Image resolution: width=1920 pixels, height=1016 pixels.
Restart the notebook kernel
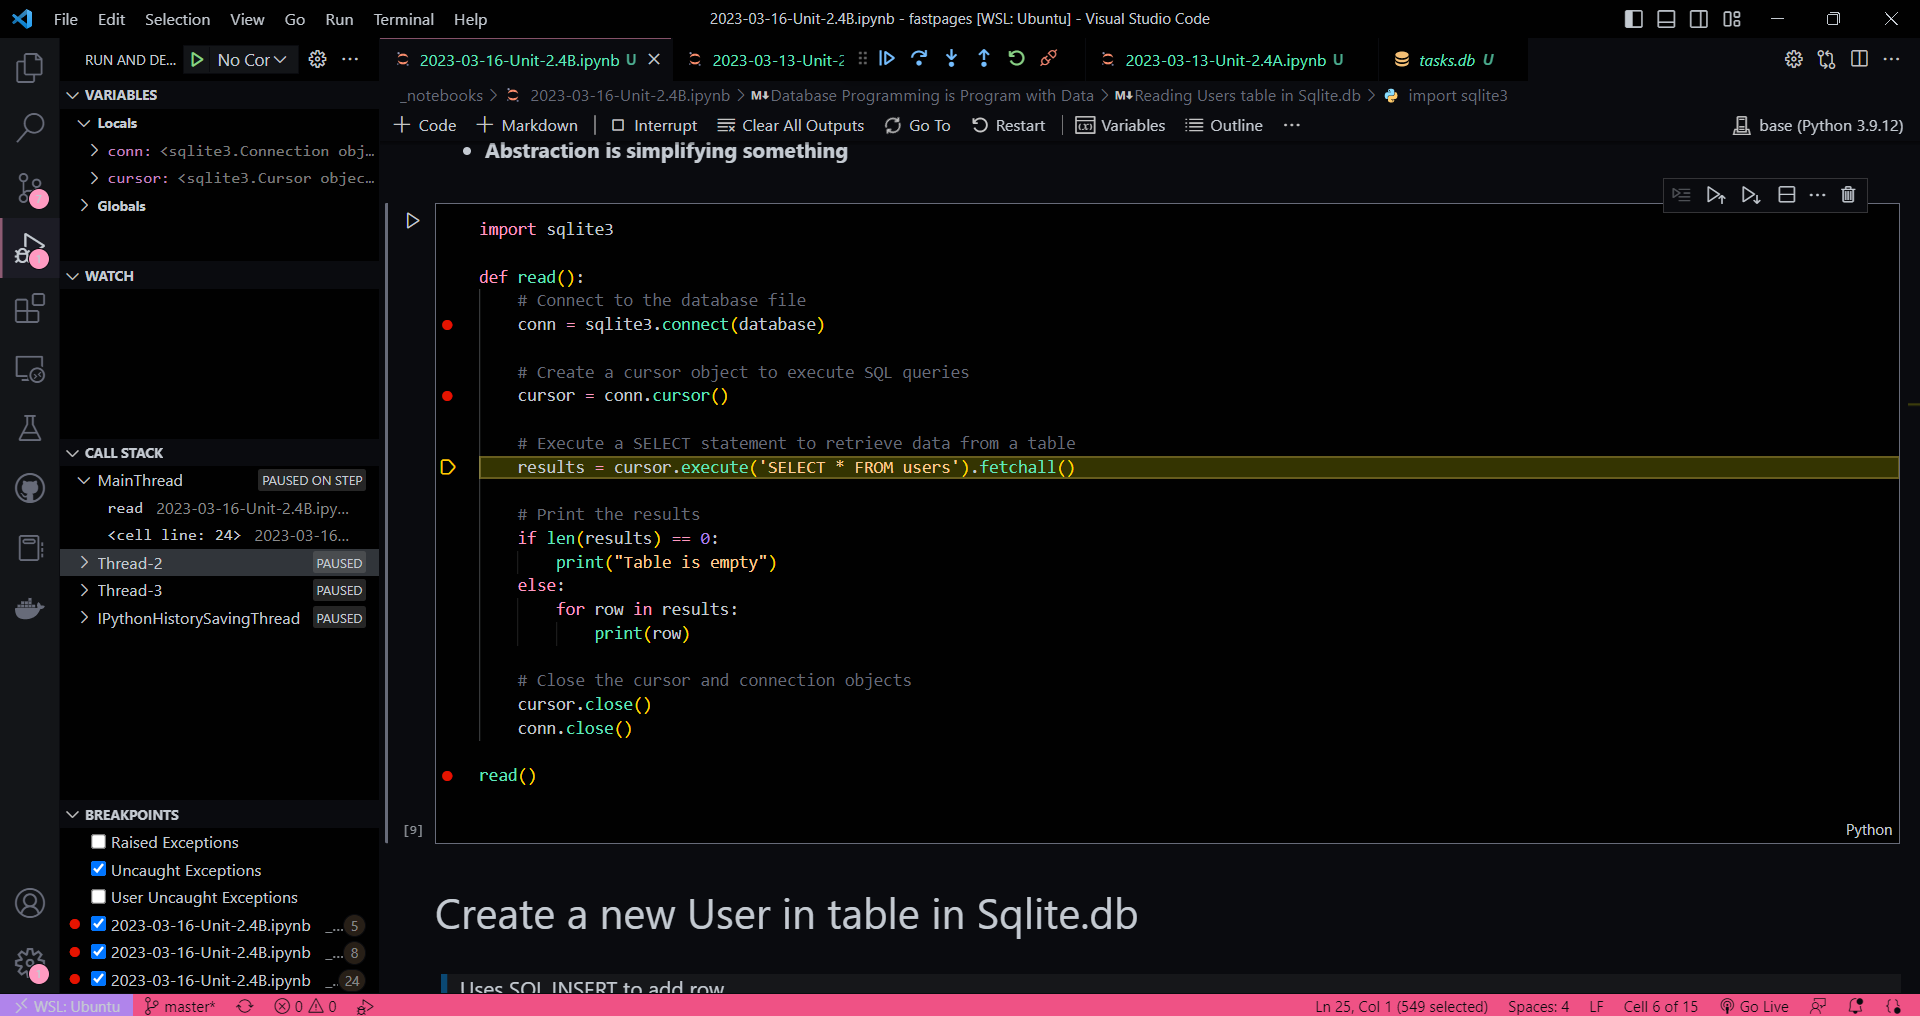[1008, 125]
